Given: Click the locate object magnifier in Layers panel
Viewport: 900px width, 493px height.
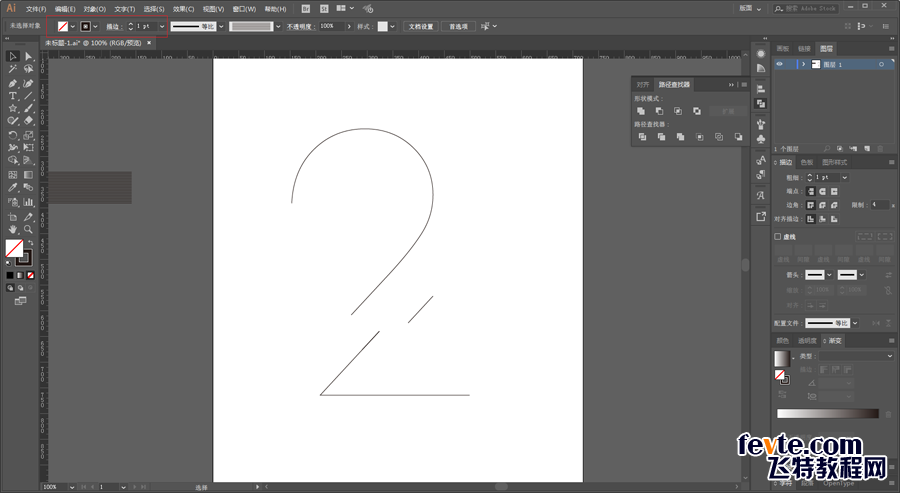Looking at the screenshot, I should tap(827, 149).
